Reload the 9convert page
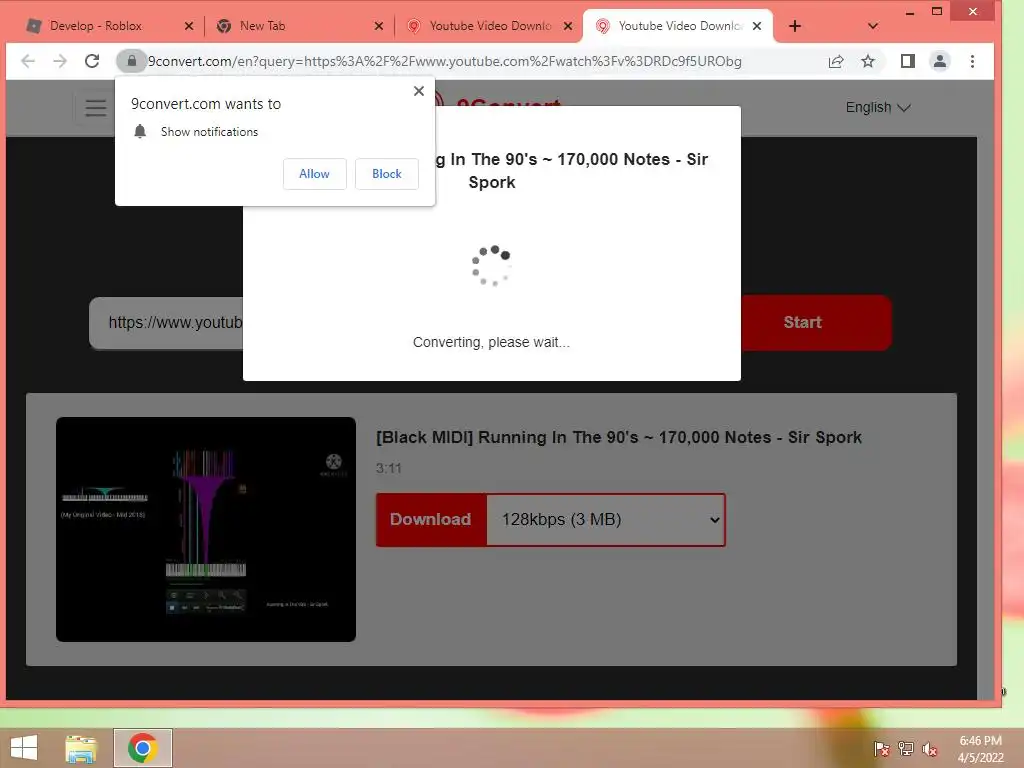The image size is (1024, 768). pyautogui.click(x=92, y=61)
